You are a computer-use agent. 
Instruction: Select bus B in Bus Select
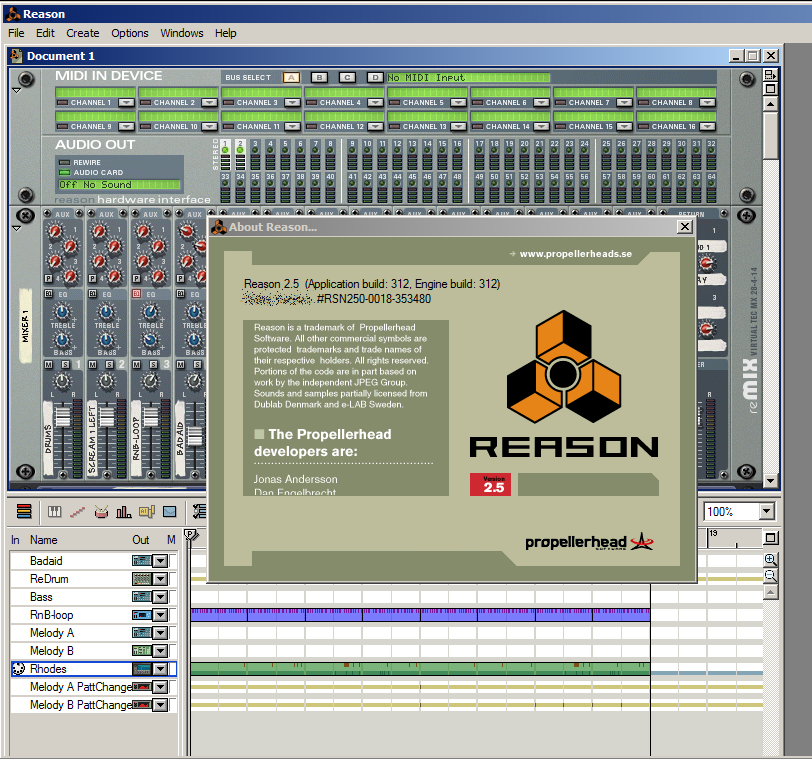(320, 78)
